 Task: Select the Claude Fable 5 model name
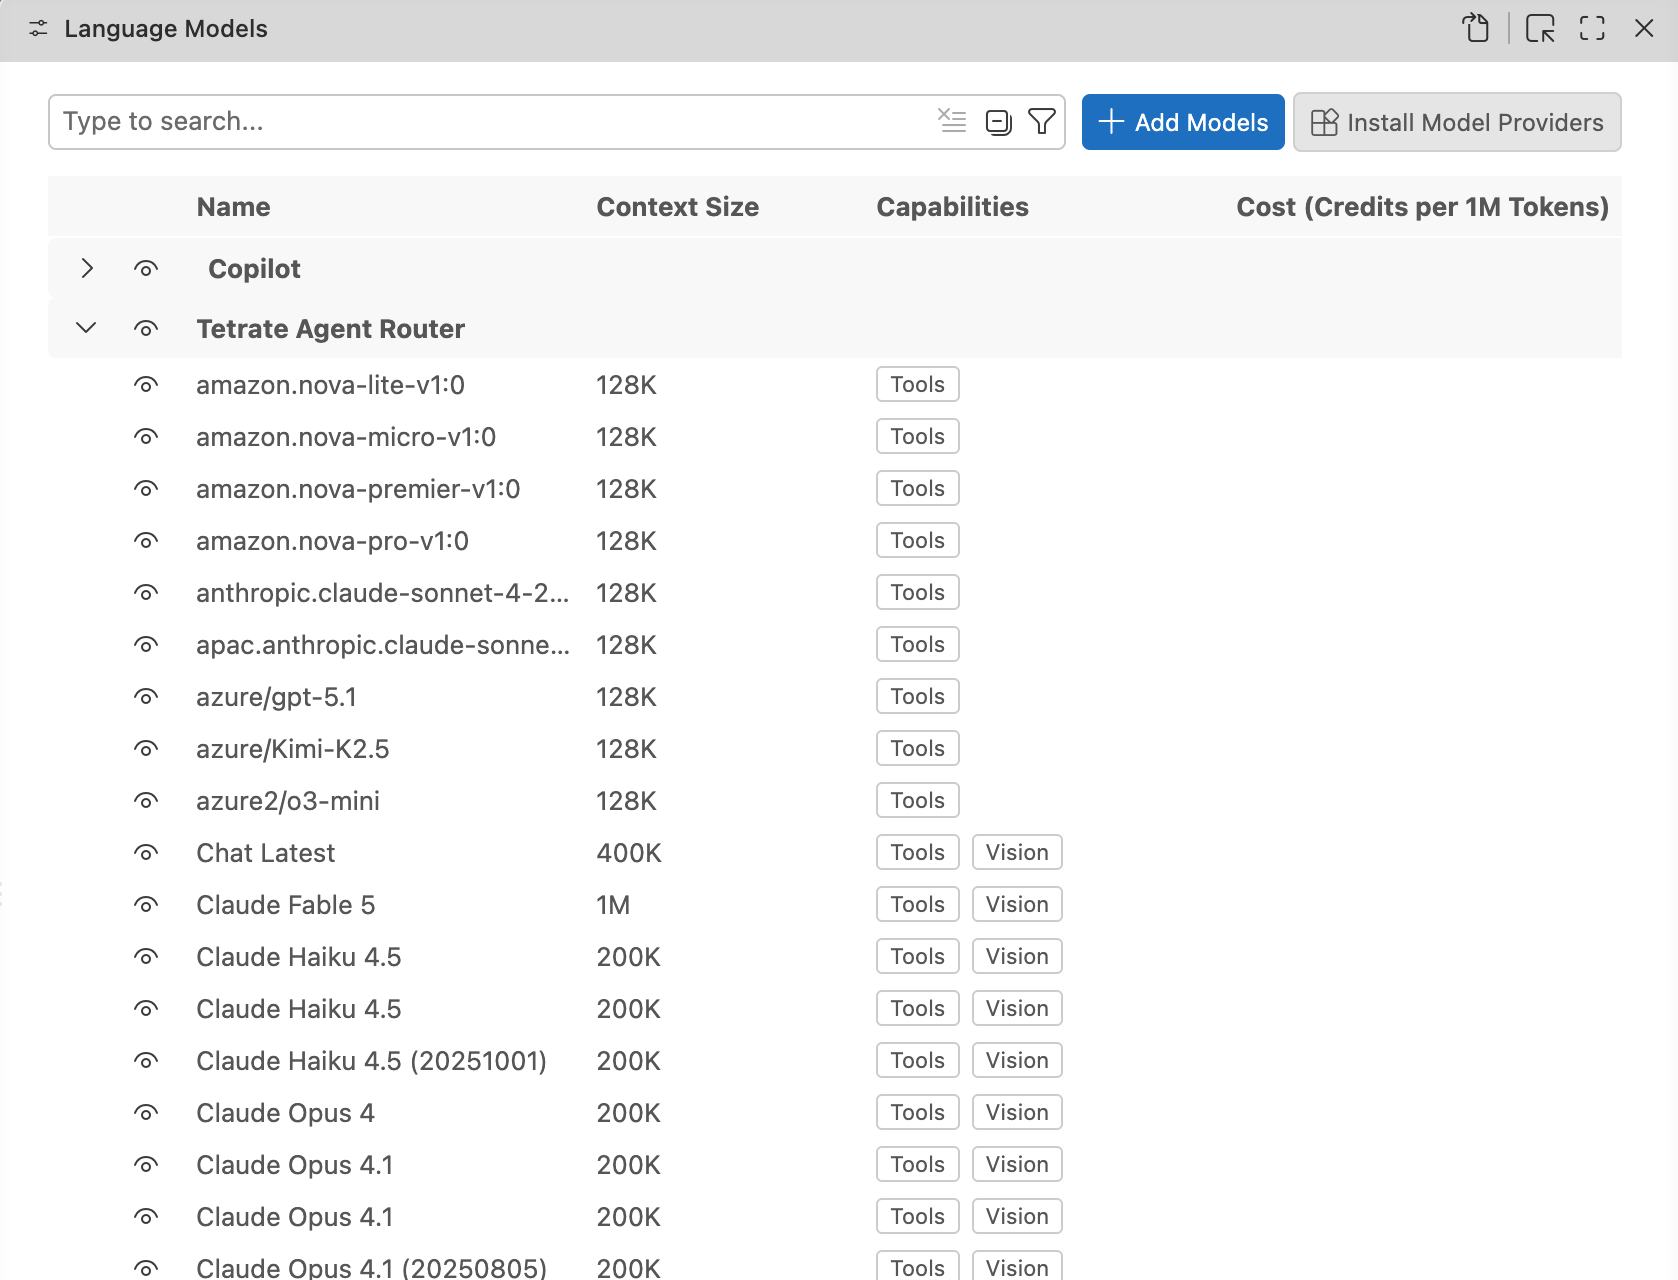[285, 904]
